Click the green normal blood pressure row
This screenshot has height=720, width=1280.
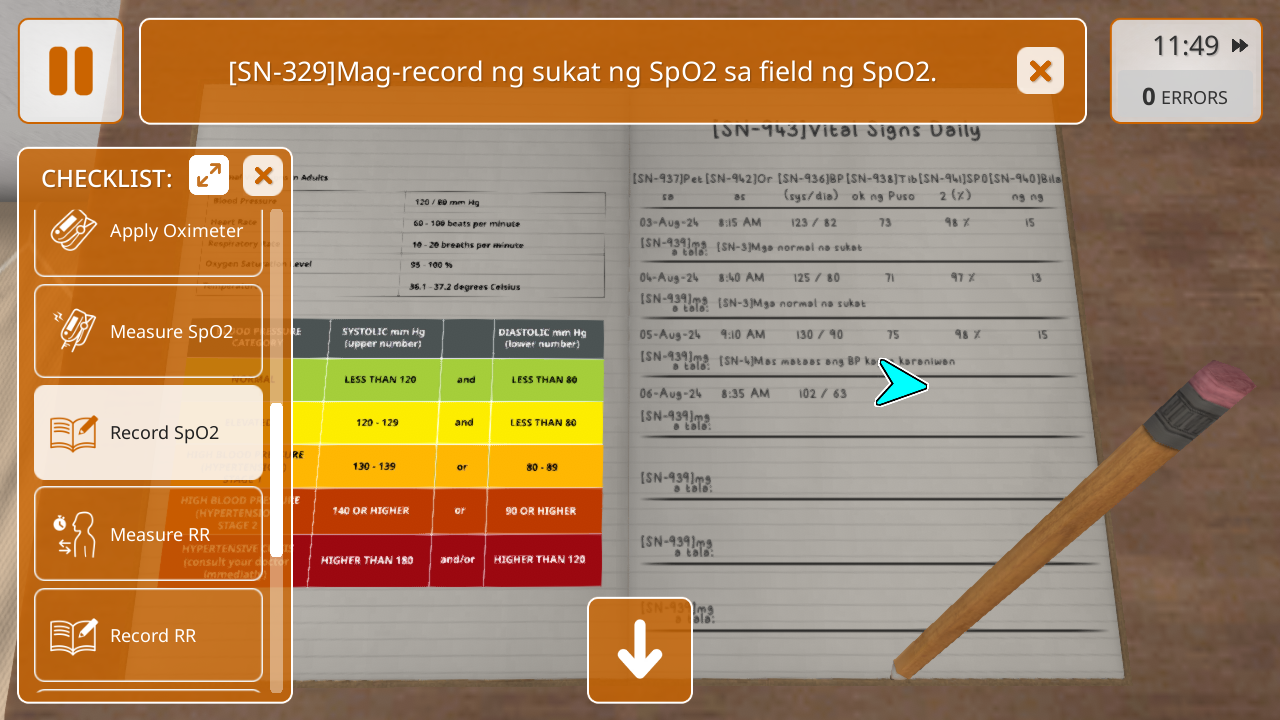(465, 380)
